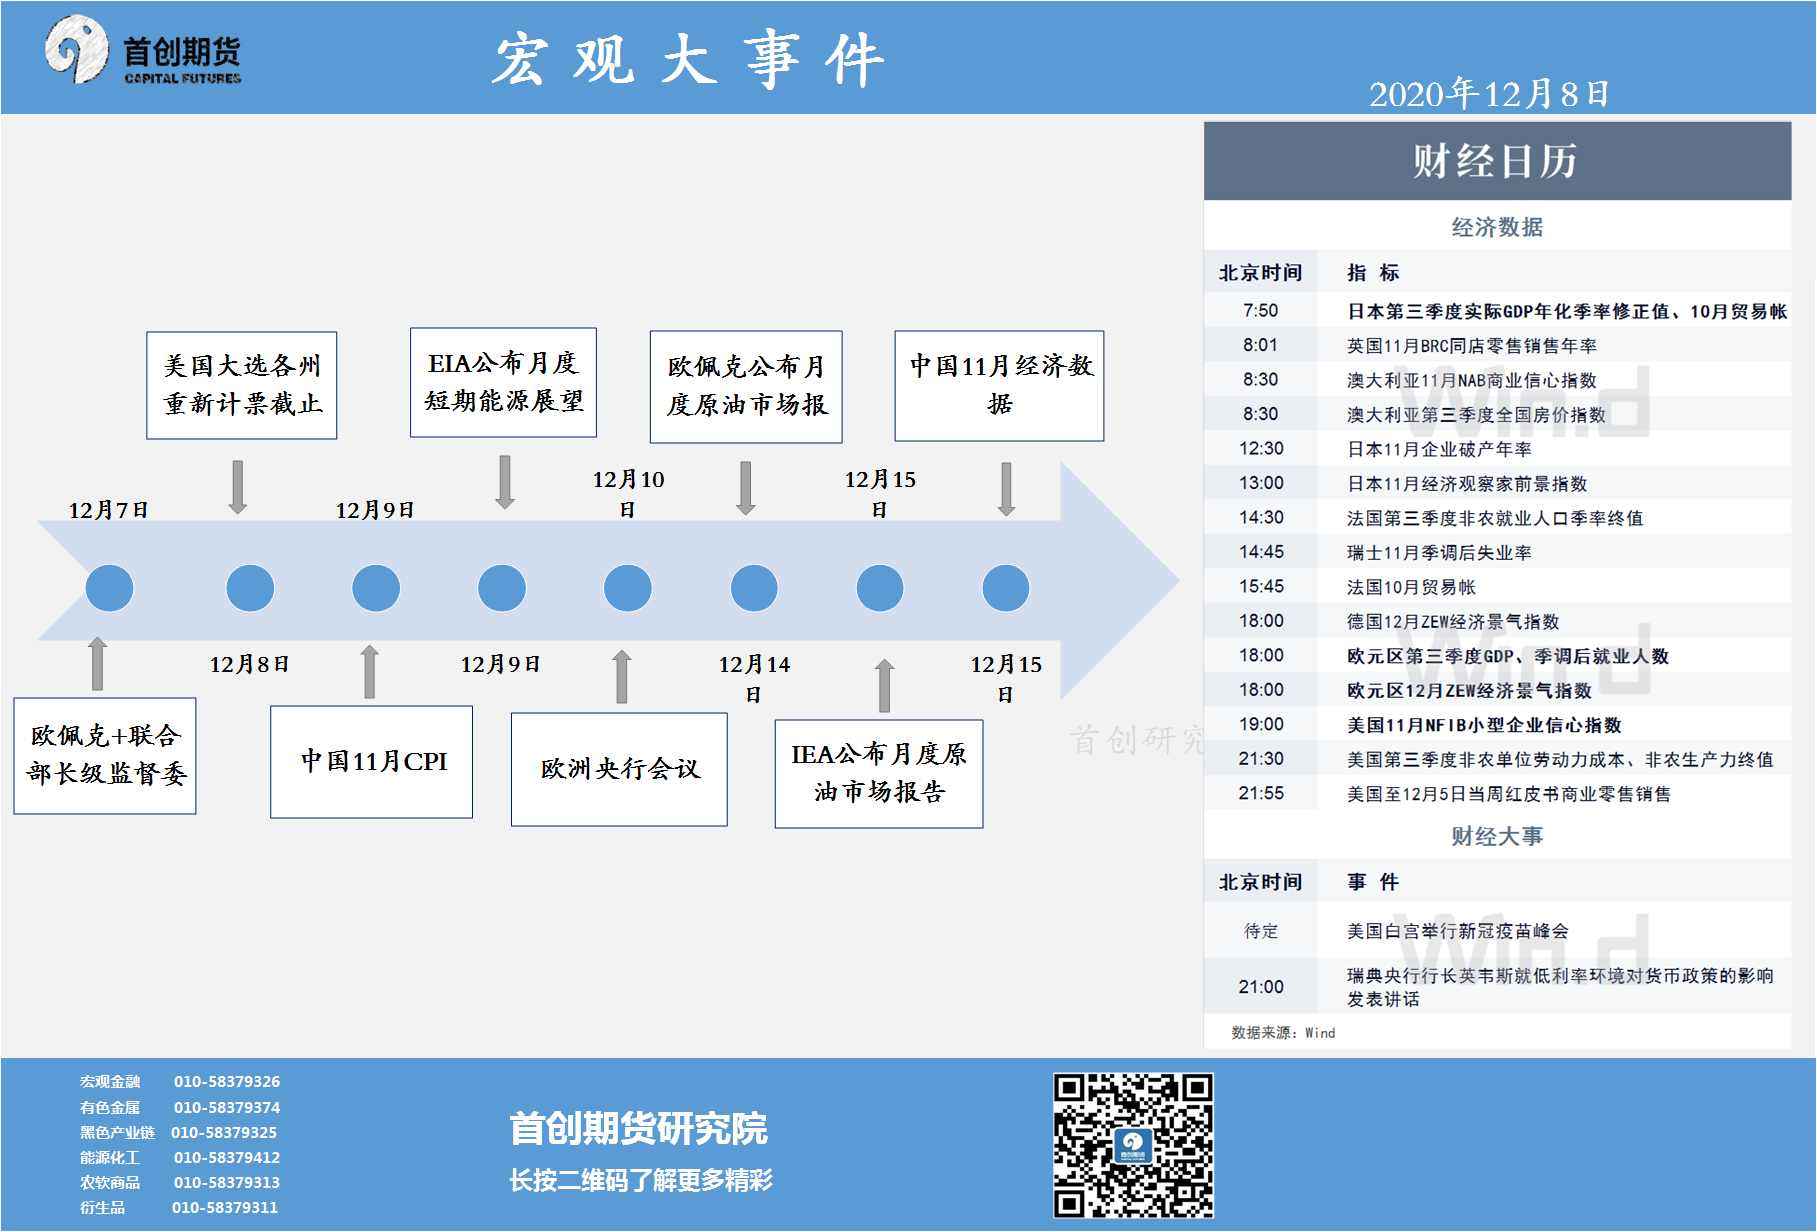Viewport: 1817px width, 1232px height.
Task: Click the 数据来源: Wind note
Action: pyautogui.click(x=1283, y=1033)
